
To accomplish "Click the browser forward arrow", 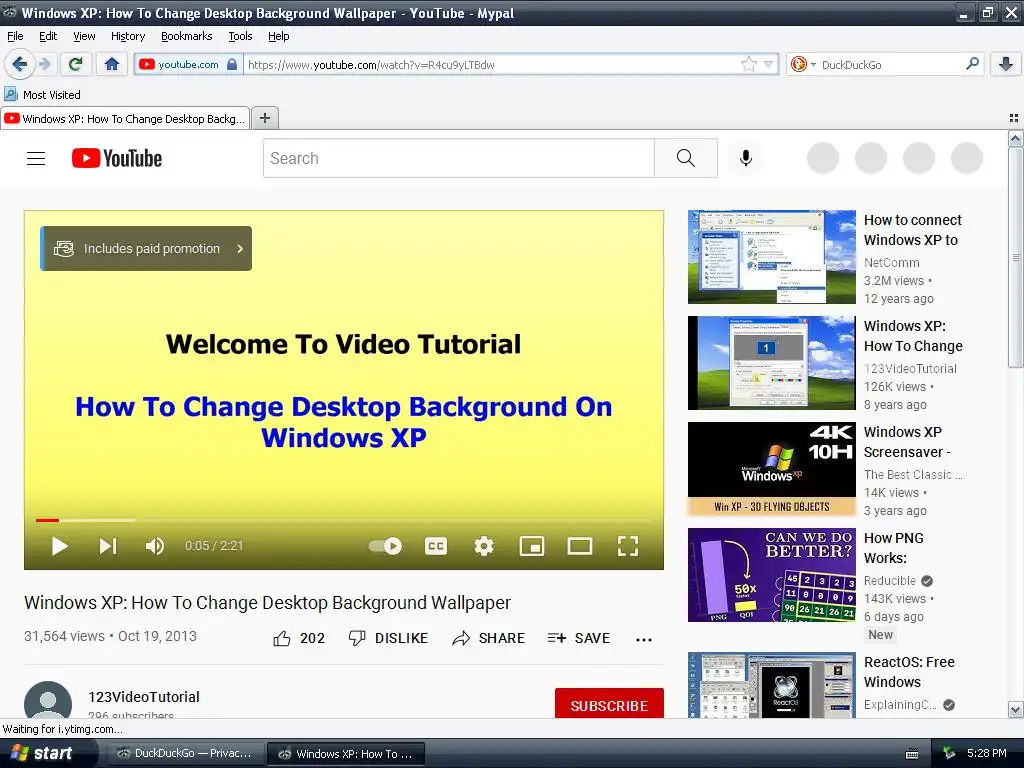I will [x=44, y=64].
